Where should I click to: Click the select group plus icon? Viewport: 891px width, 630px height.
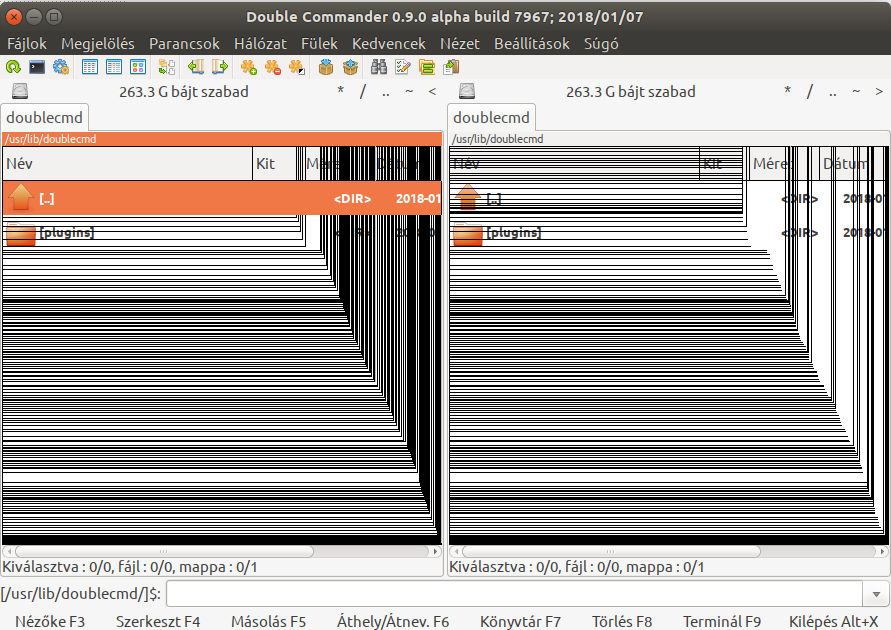249,67
